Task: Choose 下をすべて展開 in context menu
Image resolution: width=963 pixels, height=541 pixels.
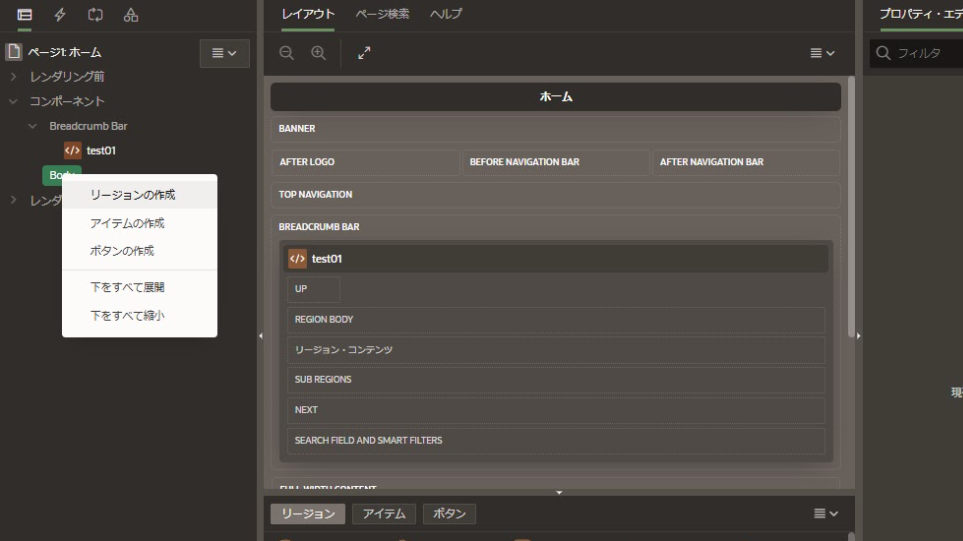Action: tap(127, 288)
